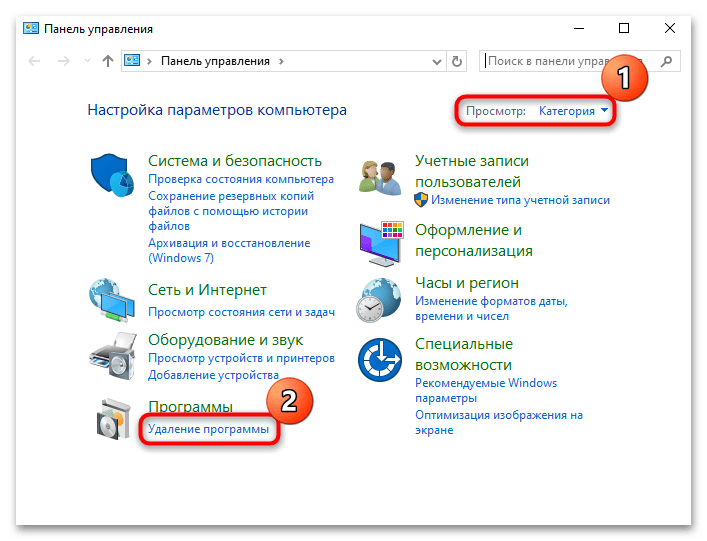Refresh the Control Panel view

pos(457,61)
